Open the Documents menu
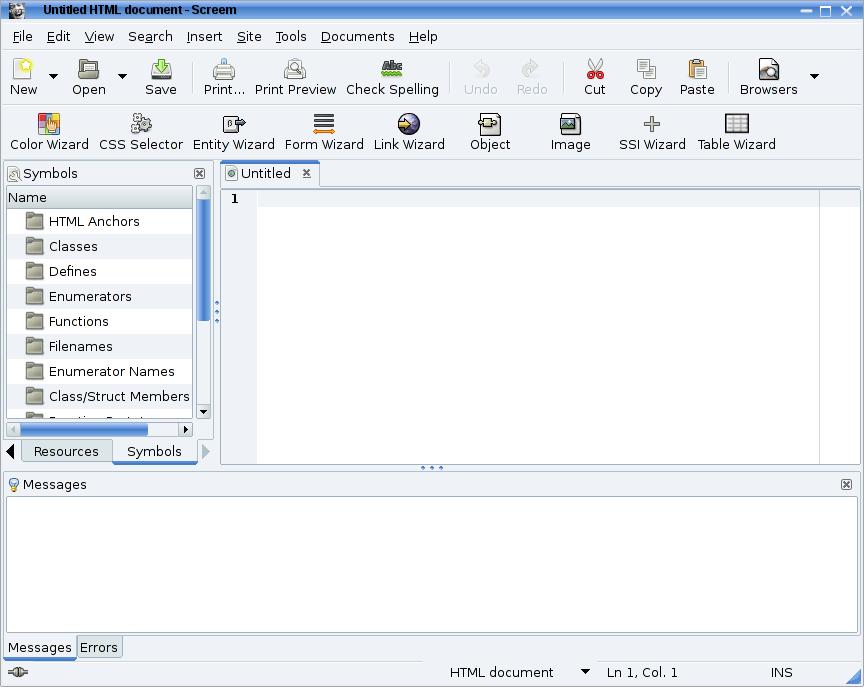This screenshot has width=864, height=687. point(357,36)
